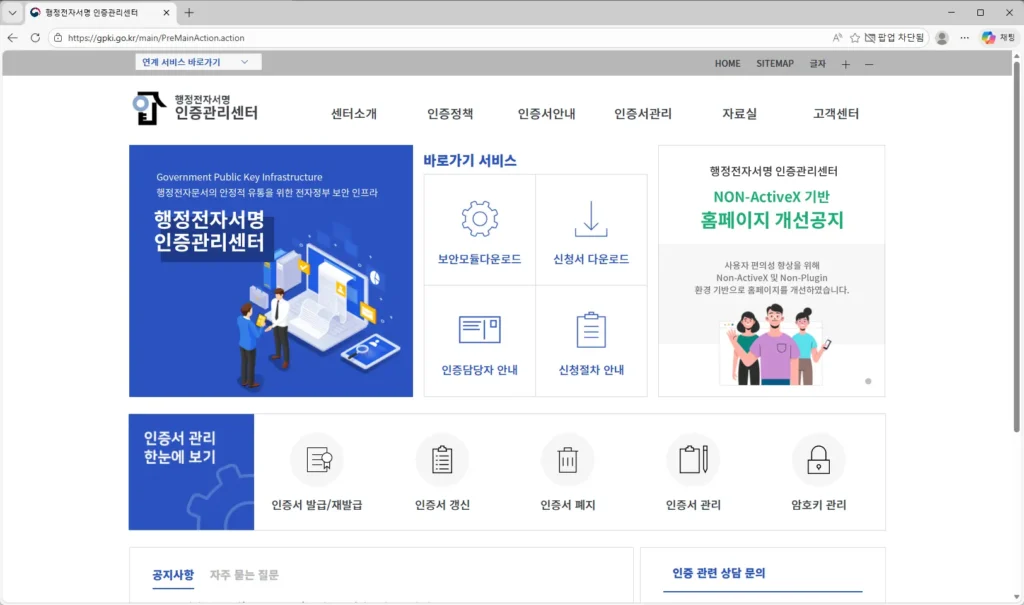1024x605 pixels.
Task: Switch to the 자주 묻는 질문 tab
Action: pyautogui.click(x=243, y=574)
